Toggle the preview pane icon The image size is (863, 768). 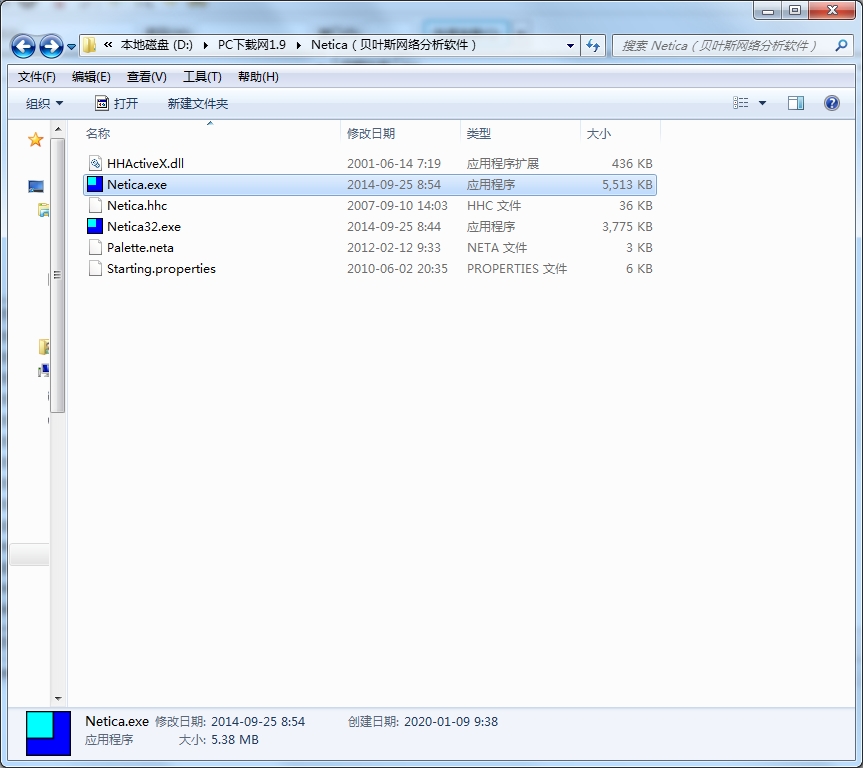pyautogui.click(x=796, y=103)
